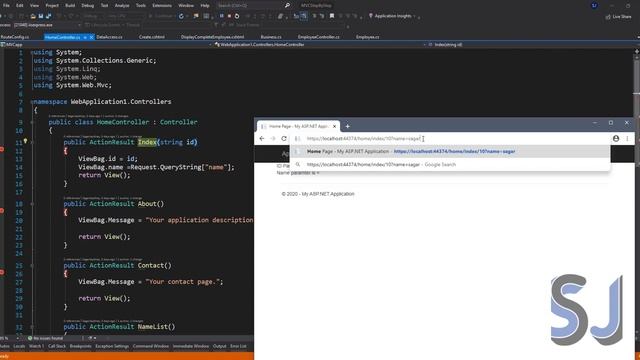Viewport: 640px width, 360px height.
Task: Click the user account badge in title bar
Action: [x=594, y=5]
